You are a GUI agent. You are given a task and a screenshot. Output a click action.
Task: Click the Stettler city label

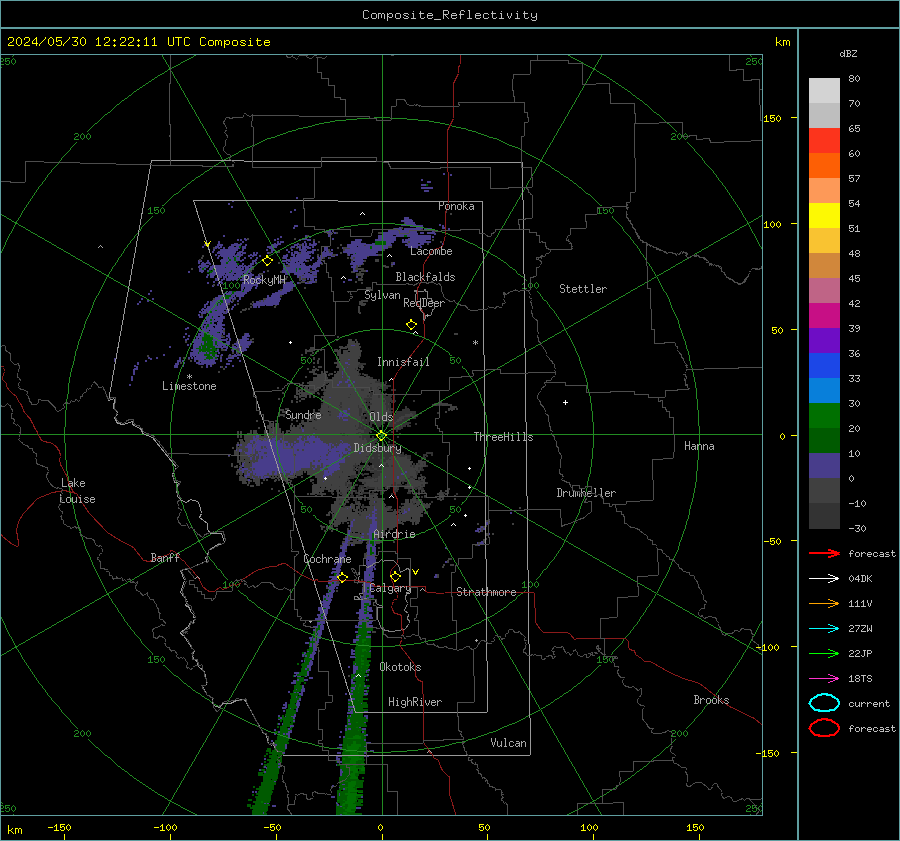point(583,289)
